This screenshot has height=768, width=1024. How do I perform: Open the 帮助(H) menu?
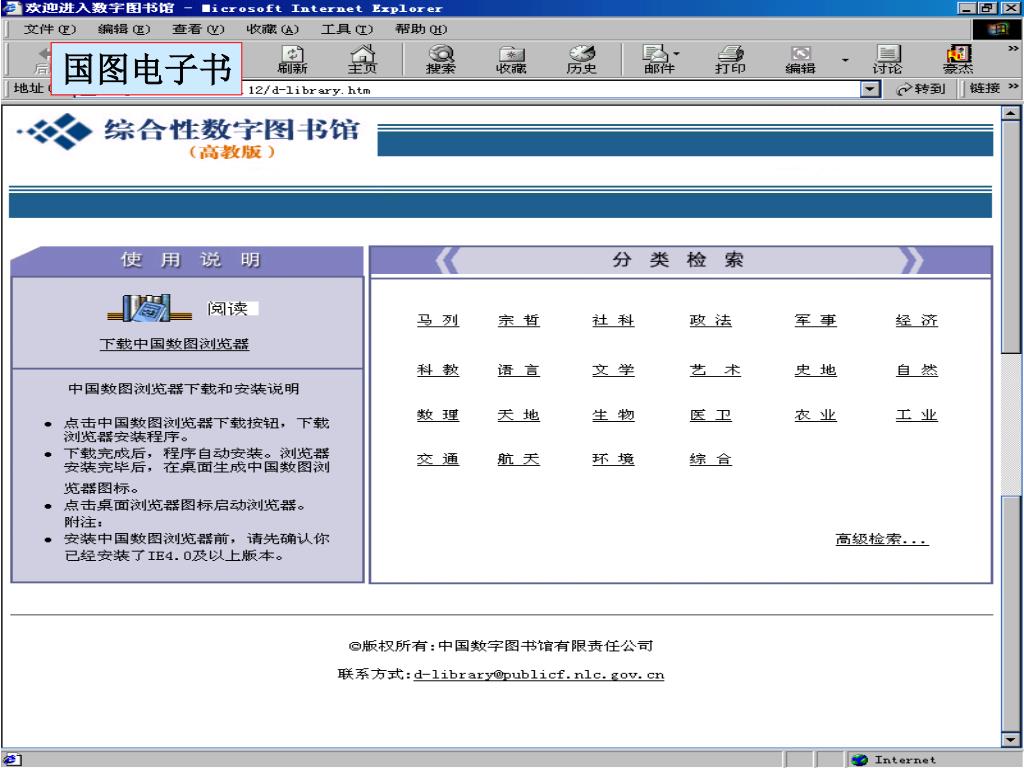pyautogui.click(x=421, y=29)
